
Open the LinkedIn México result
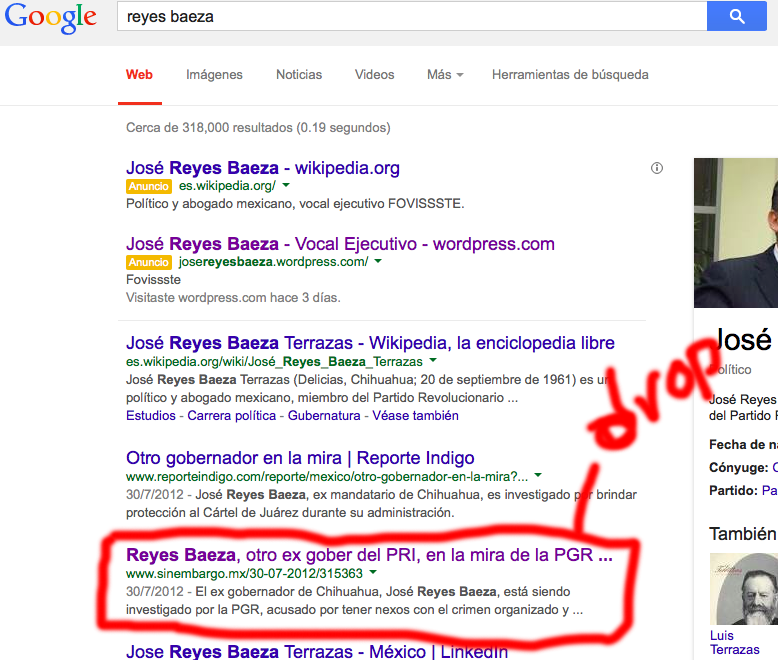point(317,651)
